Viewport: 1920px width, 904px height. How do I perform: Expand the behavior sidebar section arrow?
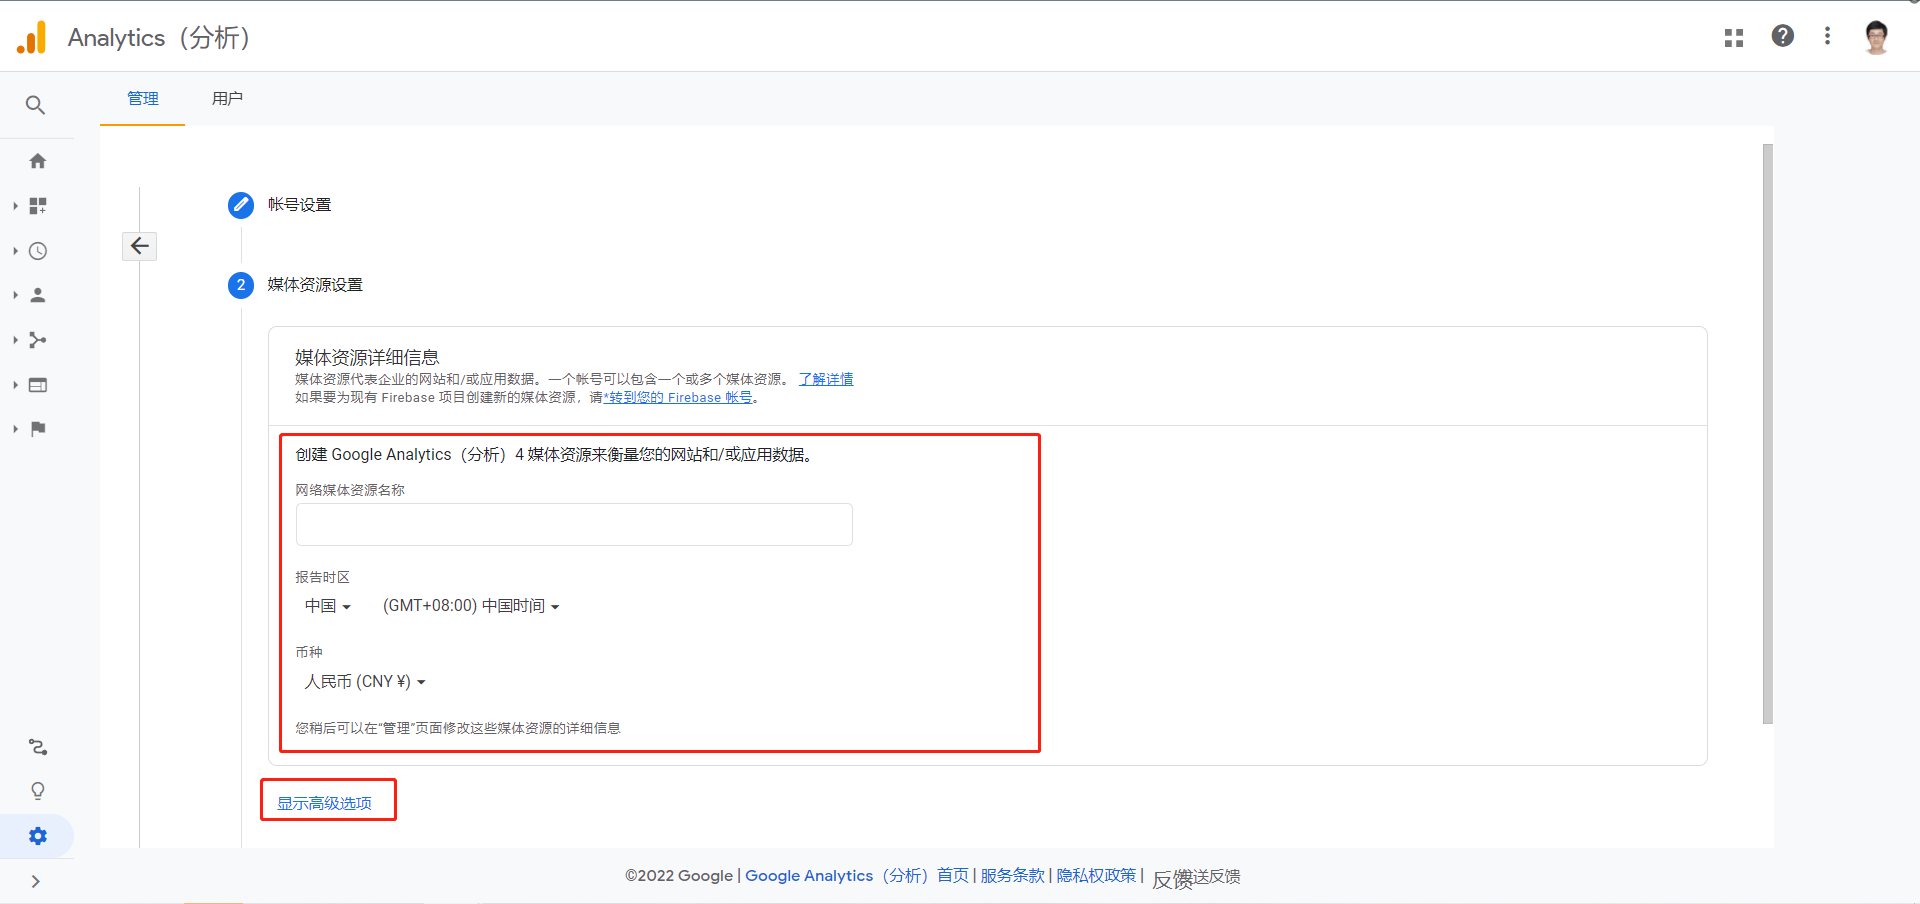click(15, 385)
